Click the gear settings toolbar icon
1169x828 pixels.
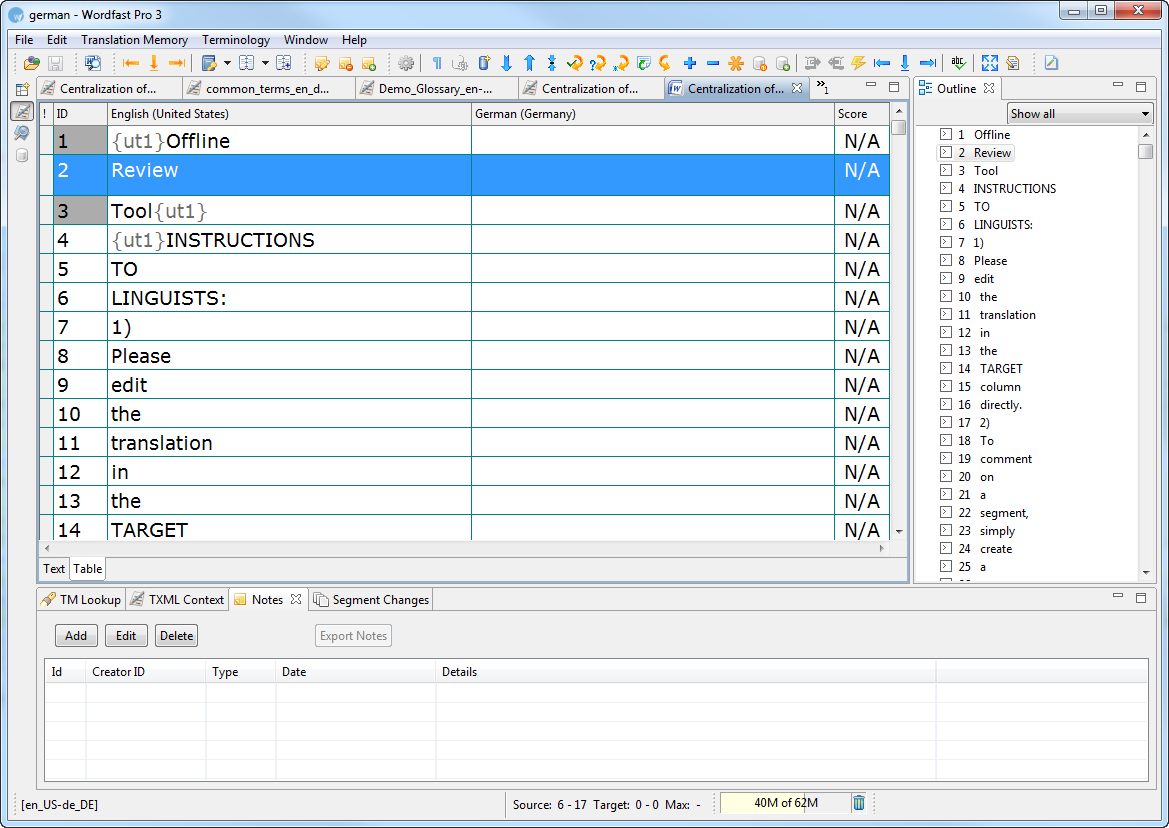point(406,63)
